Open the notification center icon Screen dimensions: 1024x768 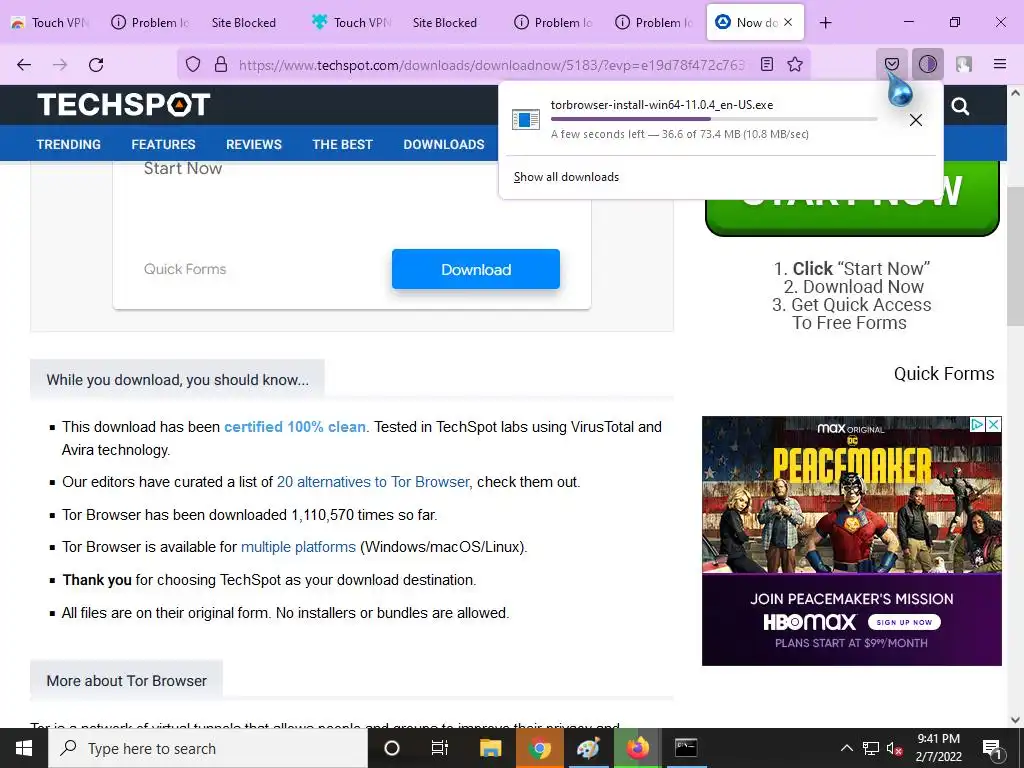click(991, 749)
